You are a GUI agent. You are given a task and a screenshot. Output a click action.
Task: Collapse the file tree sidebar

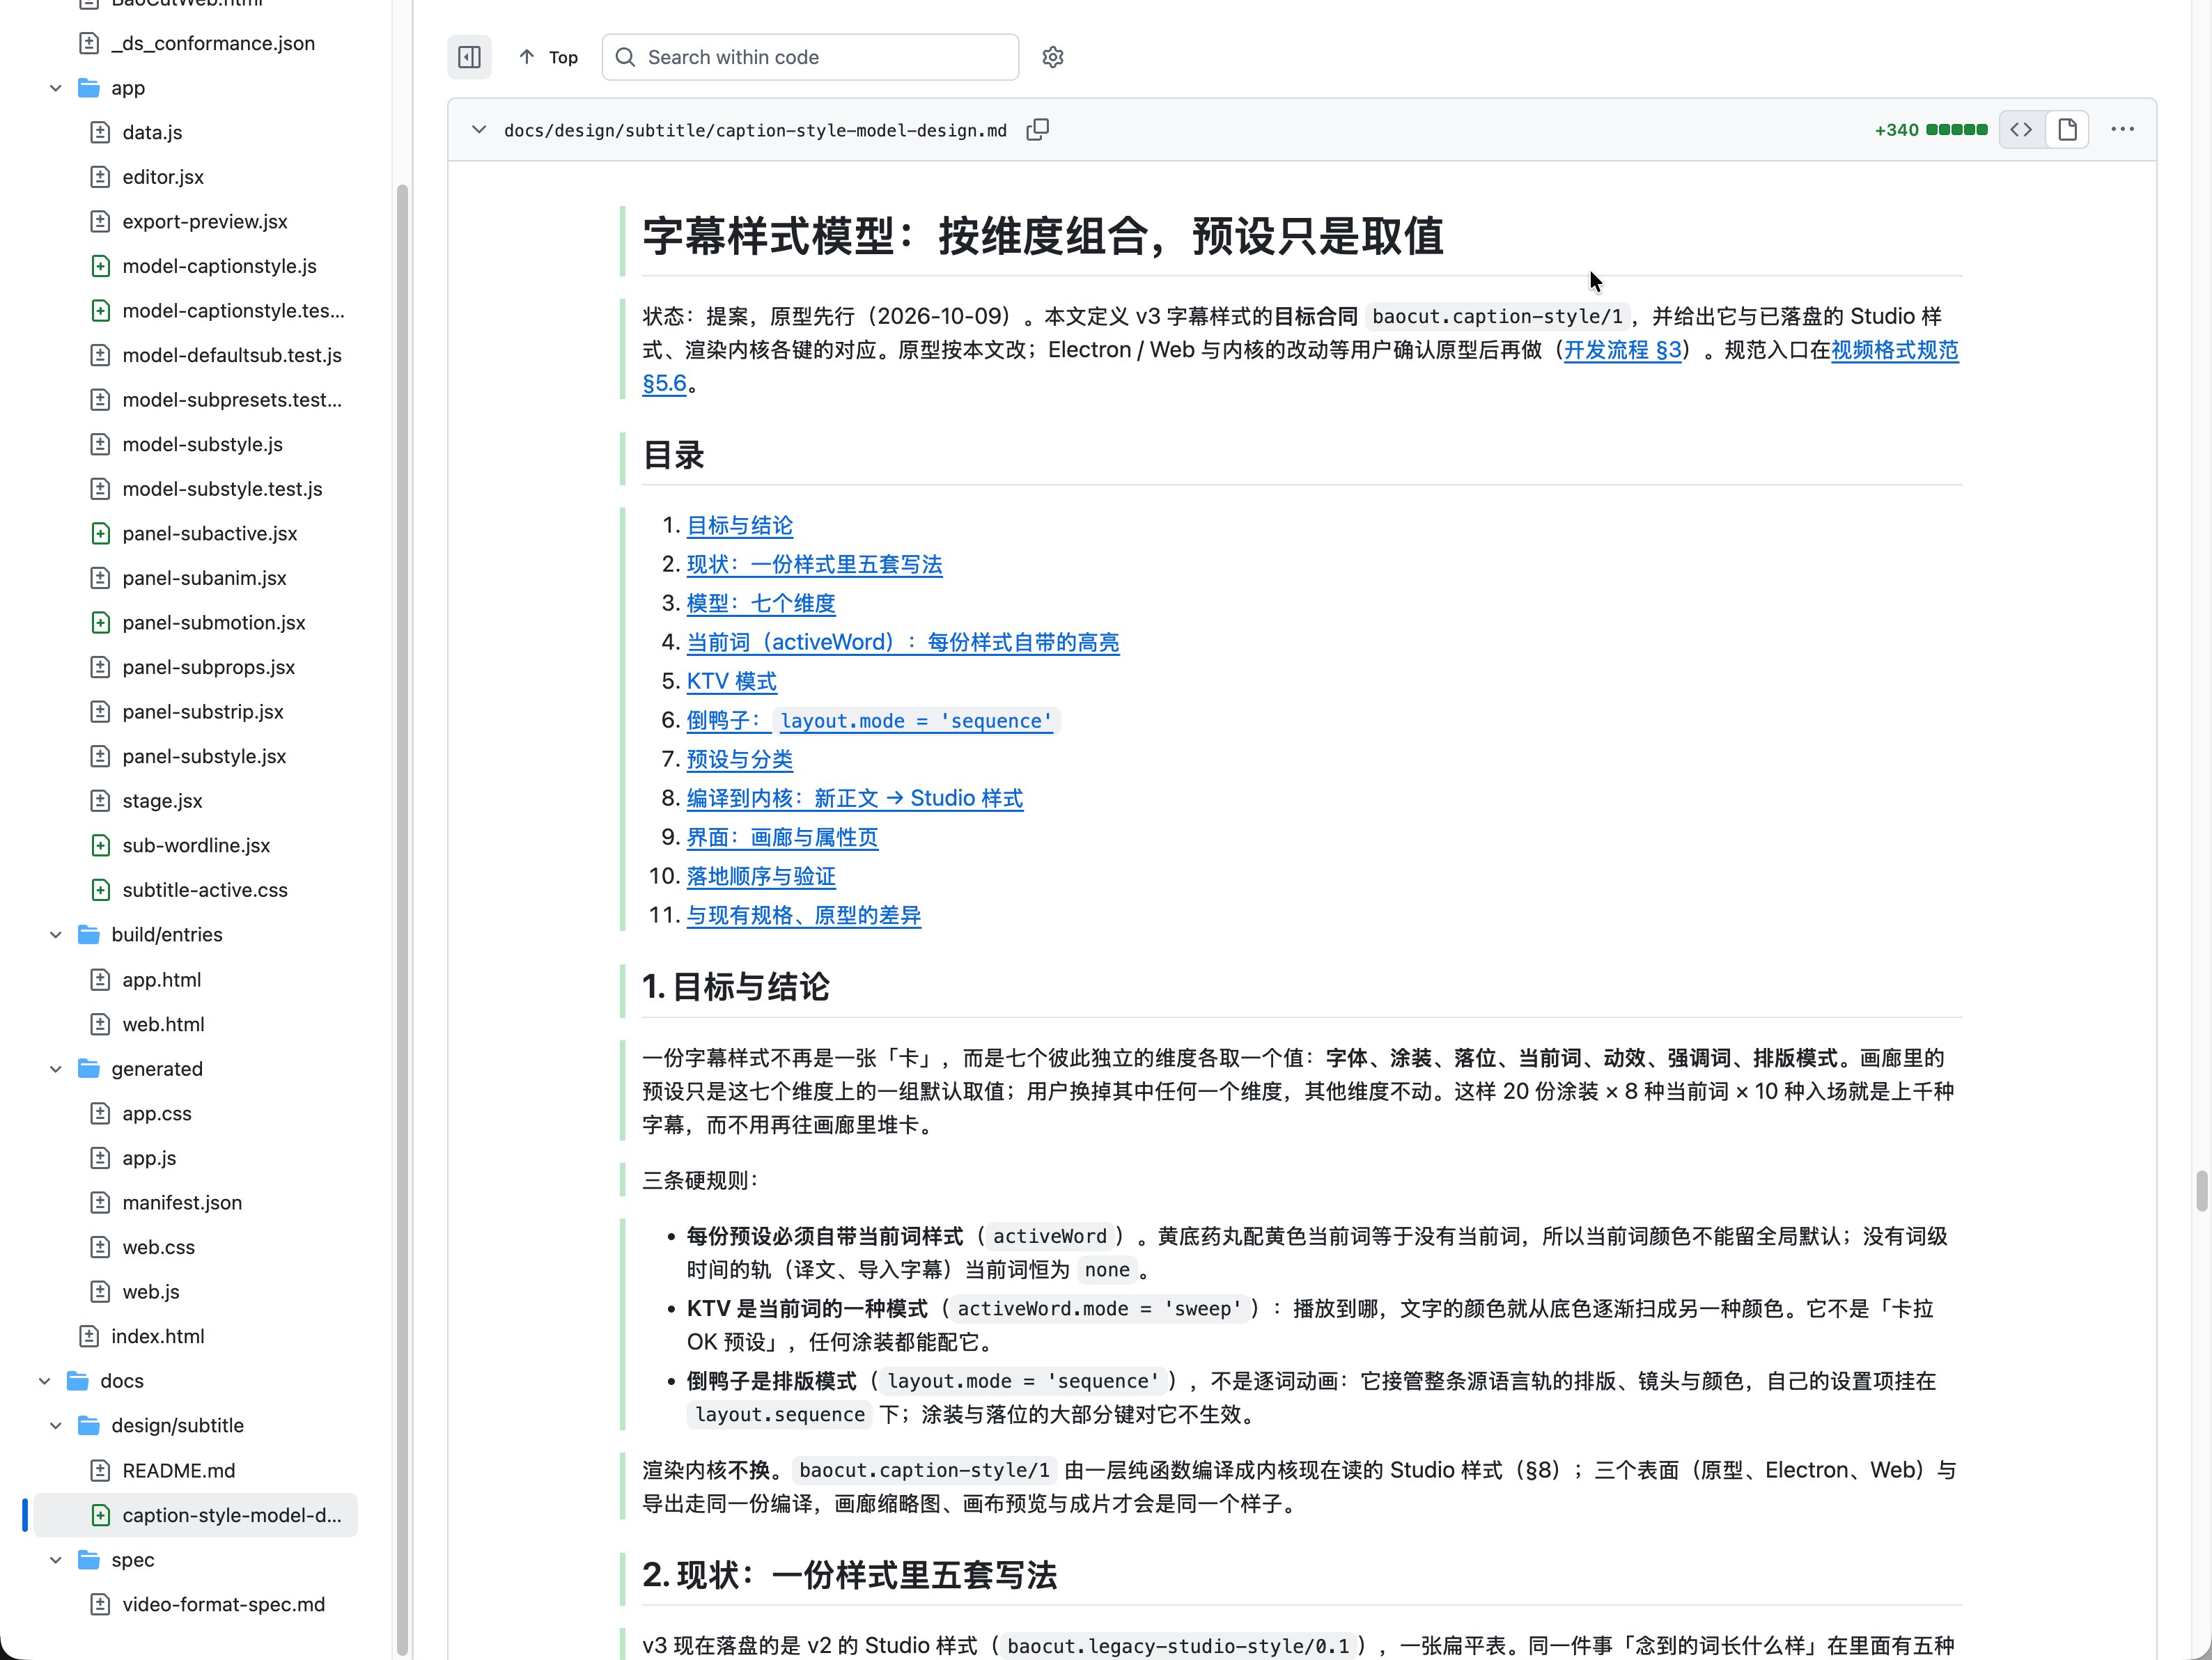[x=469, y=57]
